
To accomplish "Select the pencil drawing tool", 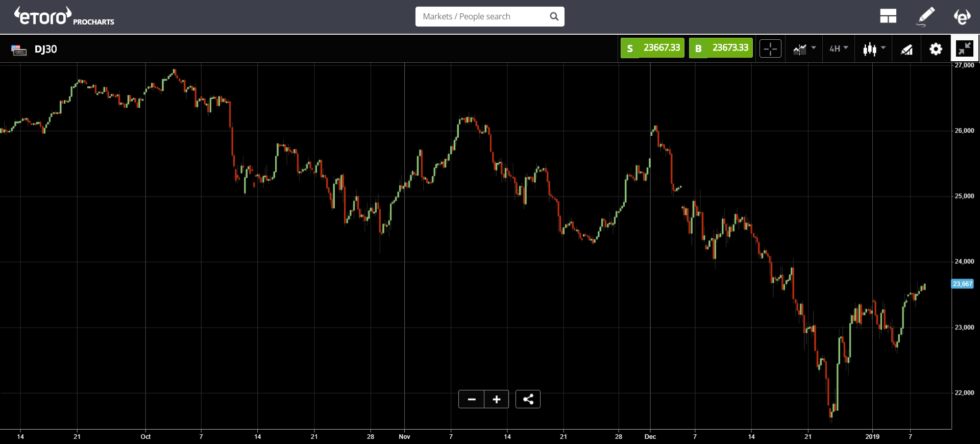I will click(x=926, y=16).
